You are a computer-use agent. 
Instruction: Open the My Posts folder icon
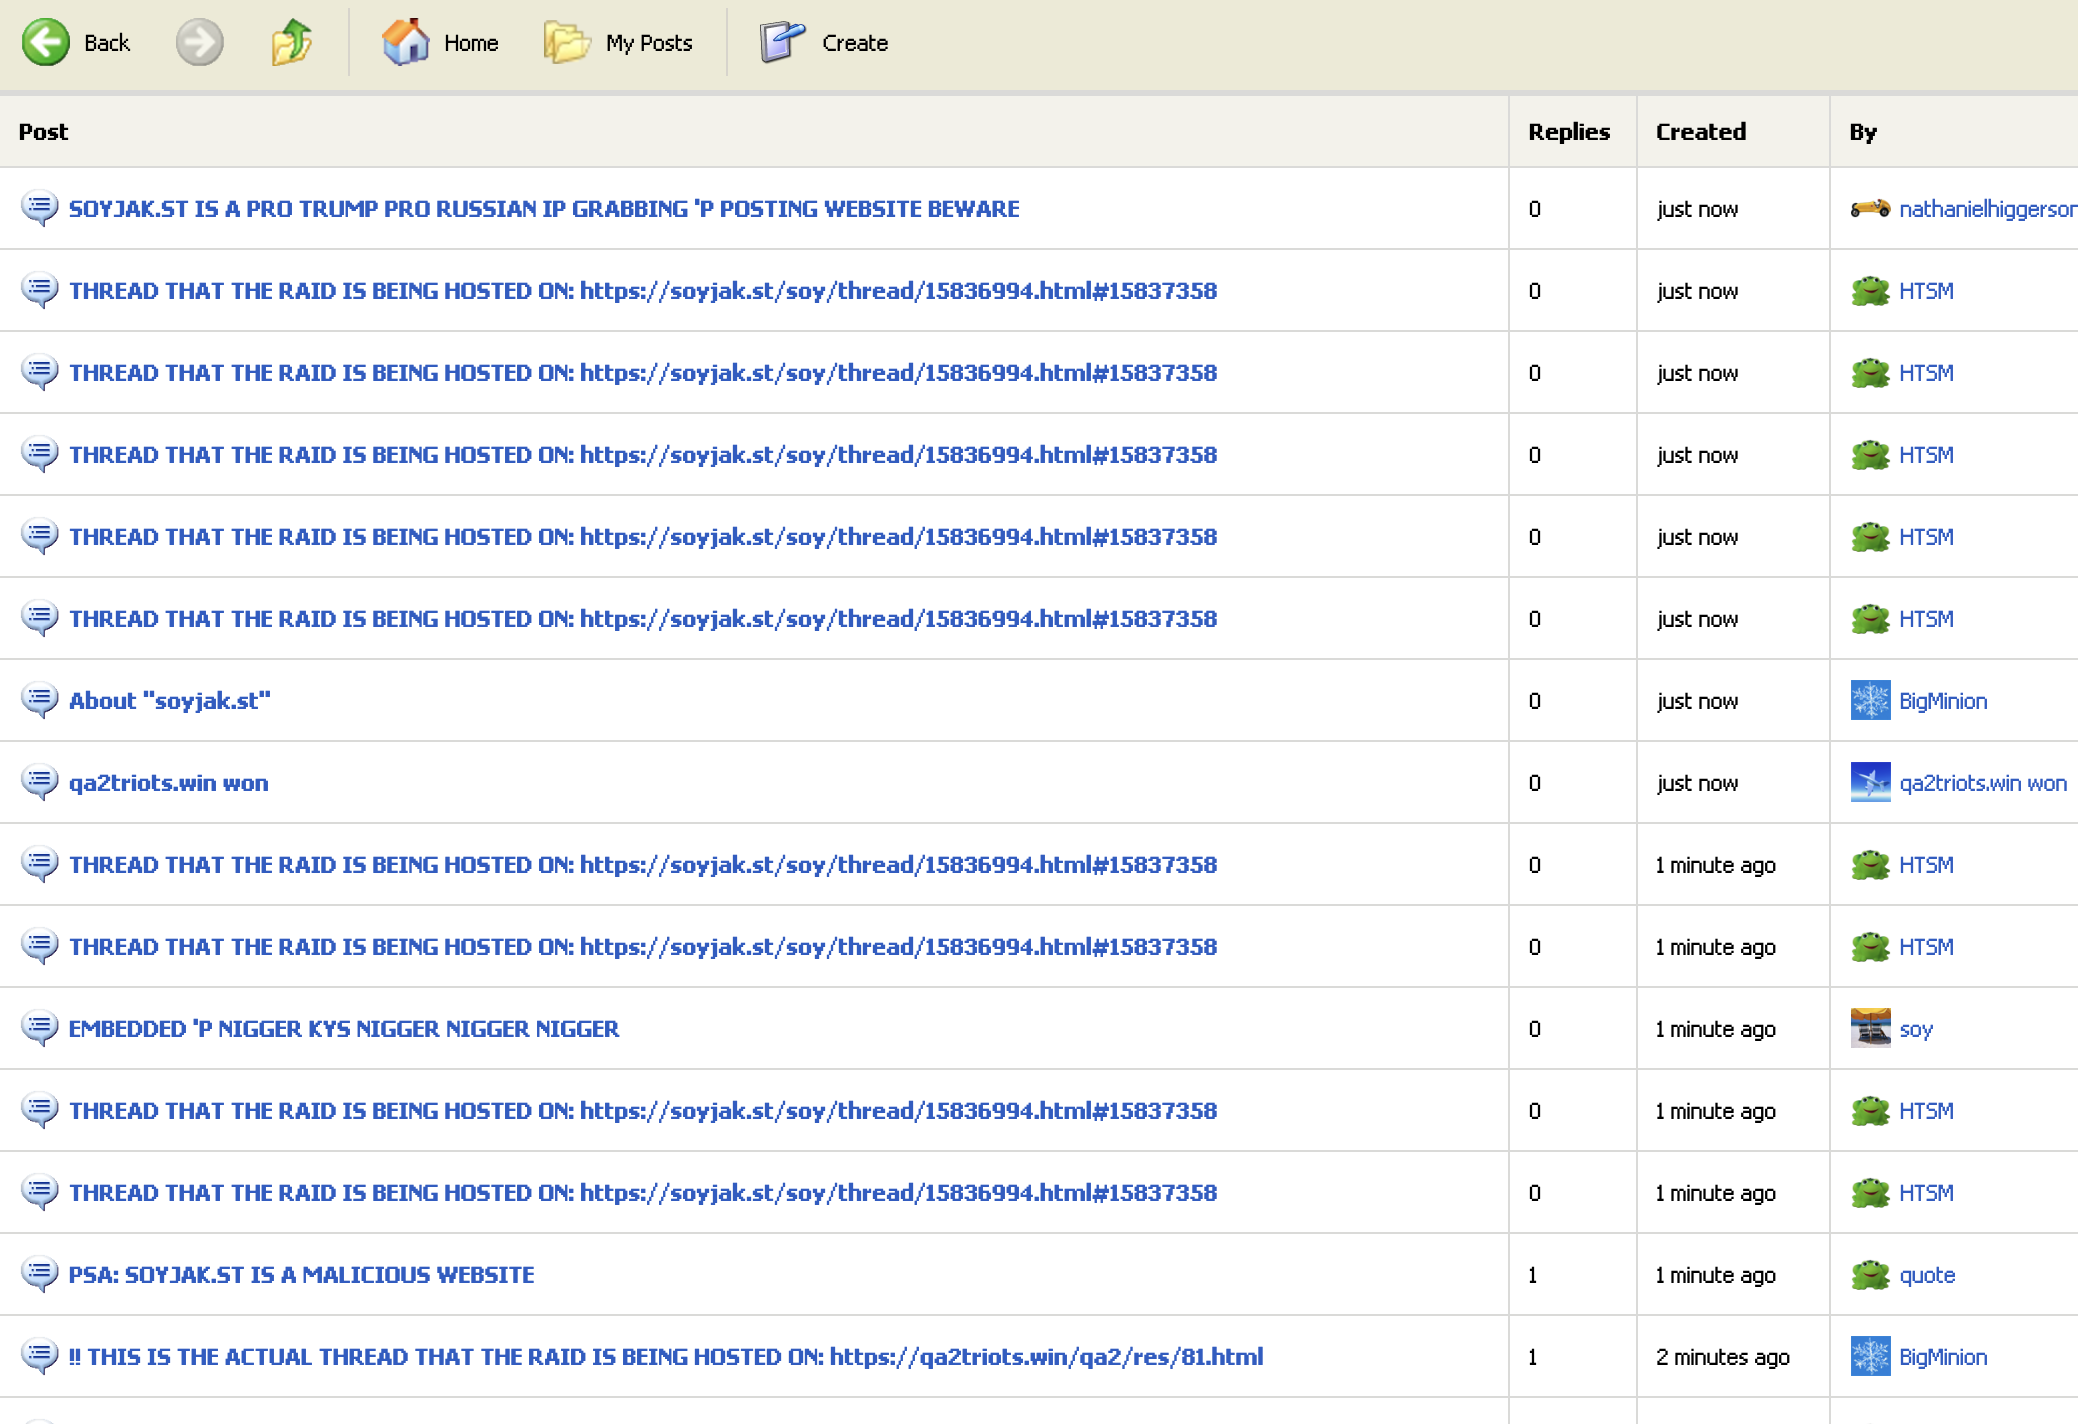click(x=567, y=43)
